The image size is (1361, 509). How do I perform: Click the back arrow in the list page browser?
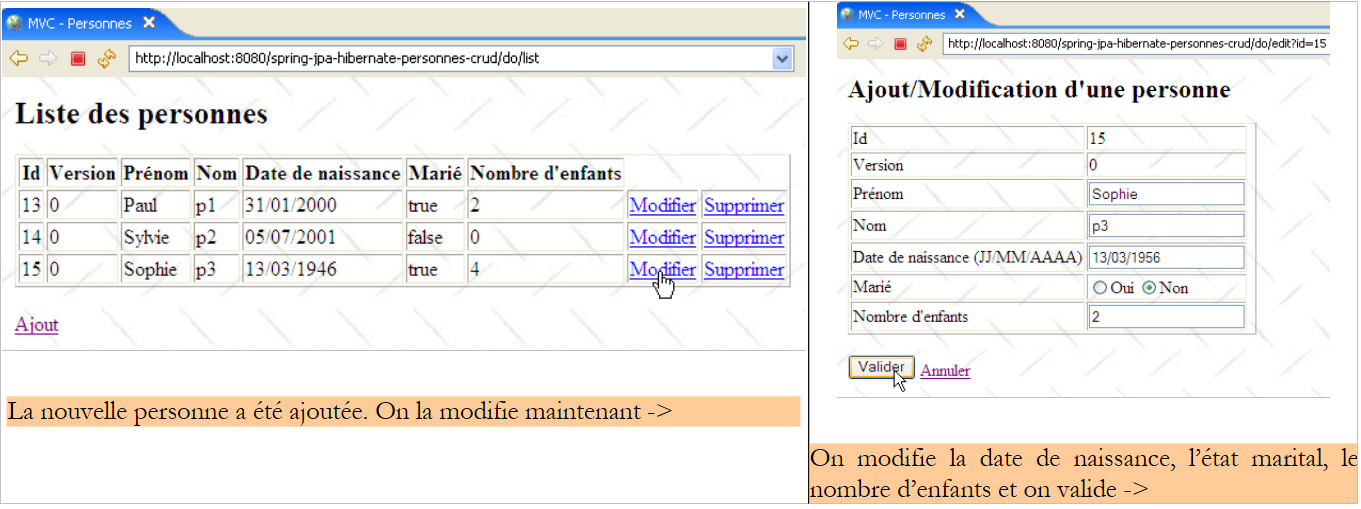pyautogui.click(x=18, y=59)
